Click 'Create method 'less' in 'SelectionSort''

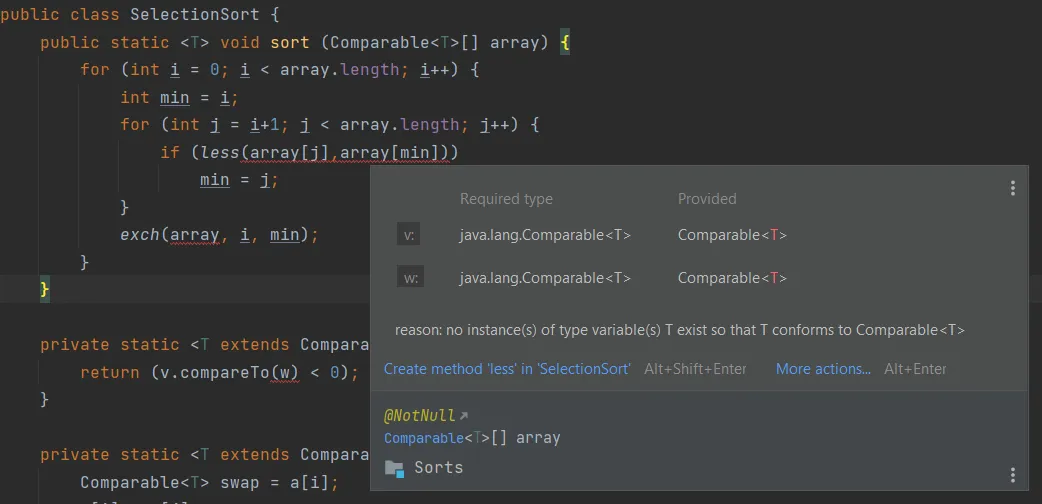click(507, 368)
